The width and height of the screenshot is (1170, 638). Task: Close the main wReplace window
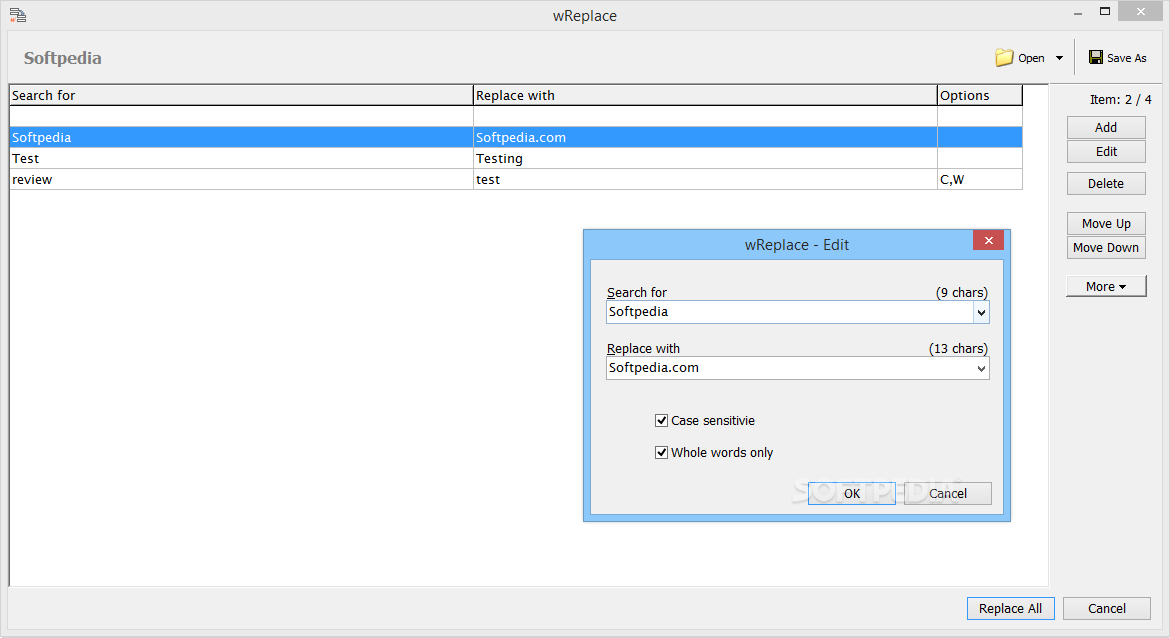pyautogui.click(x=1141, y=11)
